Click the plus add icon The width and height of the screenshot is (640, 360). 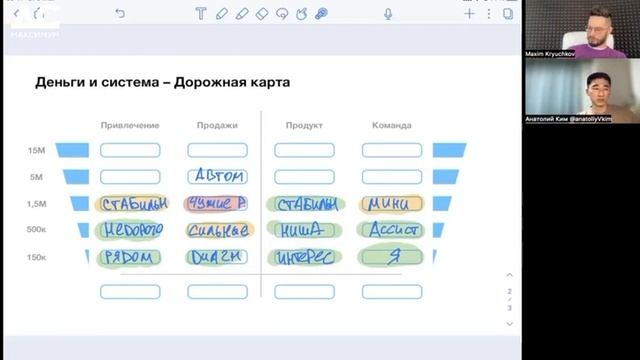pos(469,14)
